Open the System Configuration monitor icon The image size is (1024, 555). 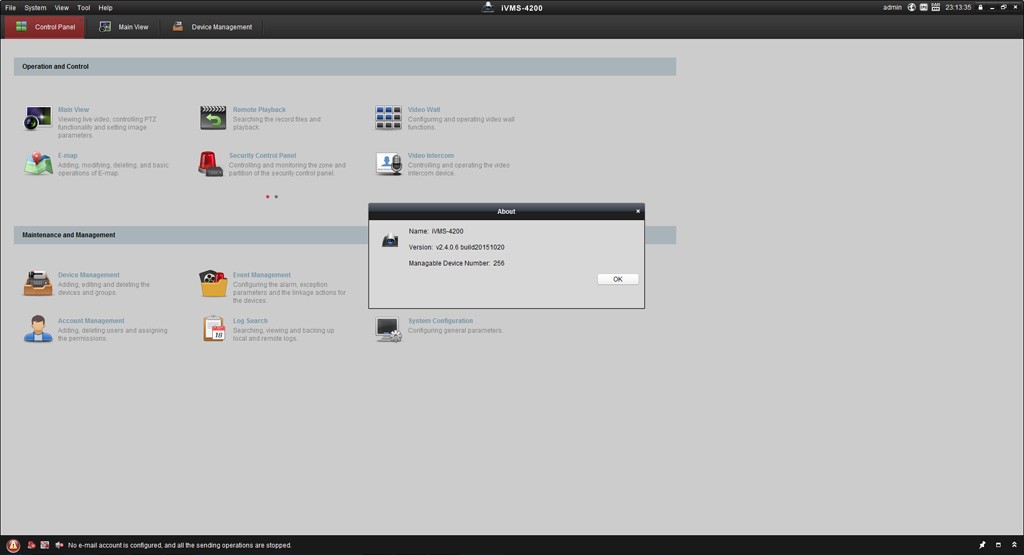[x=388, y=329]
